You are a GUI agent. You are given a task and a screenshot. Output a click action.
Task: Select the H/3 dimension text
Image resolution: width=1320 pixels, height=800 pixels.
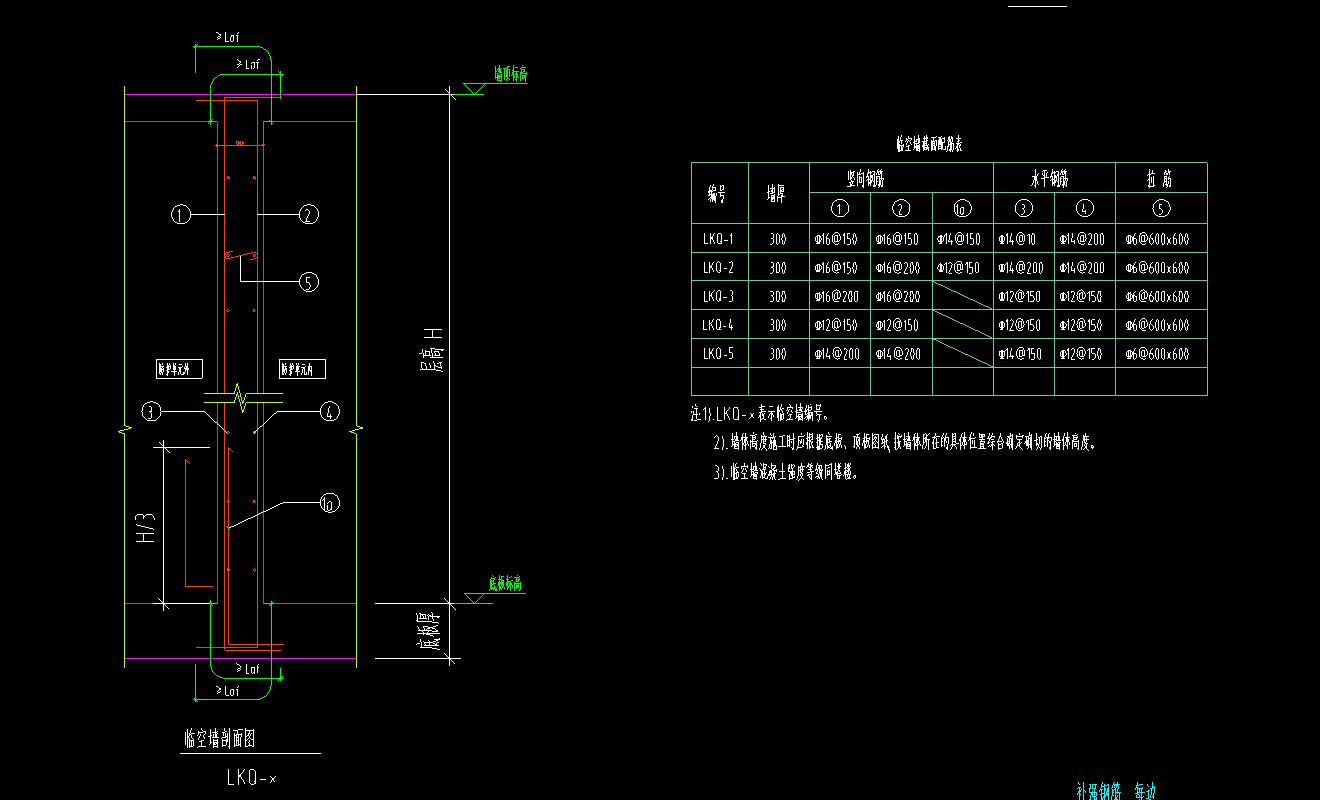click(146, 527)
